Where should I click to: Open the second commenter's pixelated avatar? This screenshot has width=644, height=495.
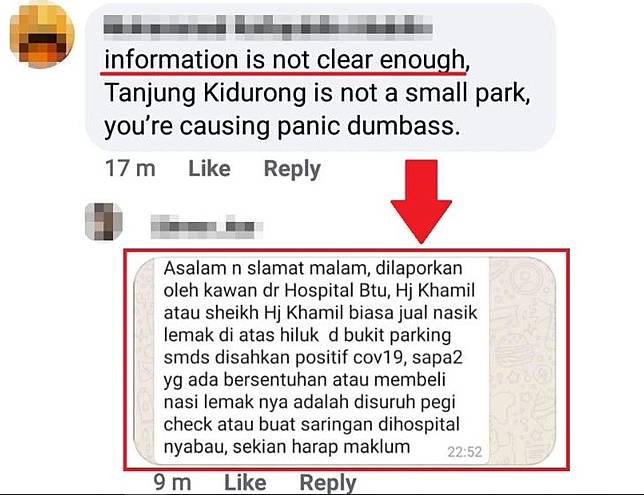point(104,221)
